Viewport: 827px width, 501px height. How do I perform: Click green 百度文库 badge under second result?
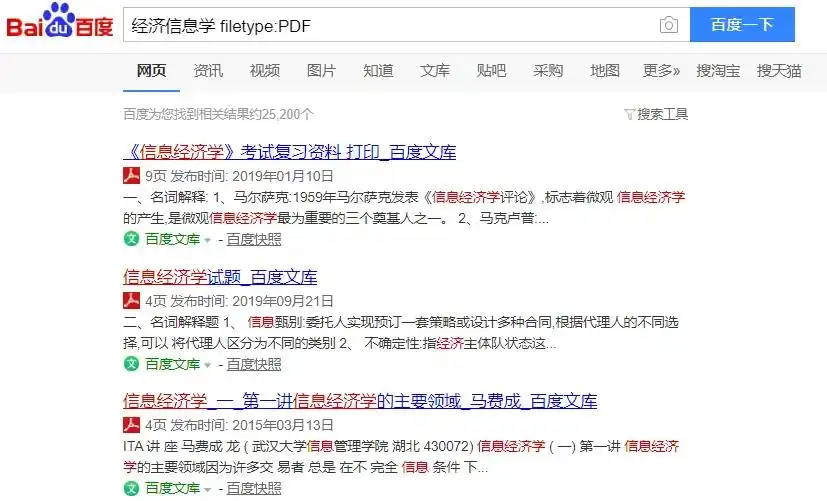pyautogui.click(x=131, y=364)
